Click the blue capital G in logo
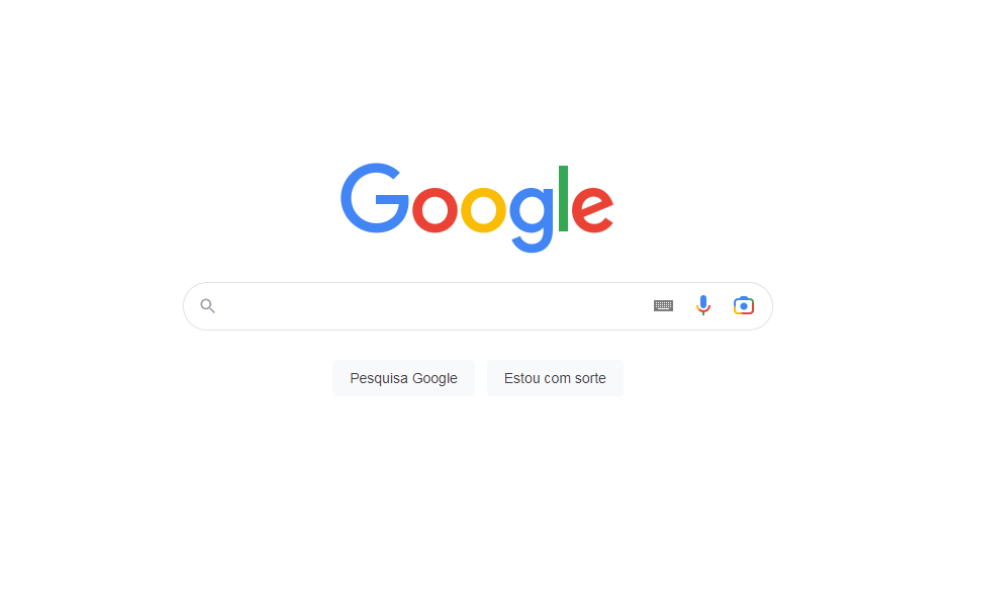 pos(374,198)
